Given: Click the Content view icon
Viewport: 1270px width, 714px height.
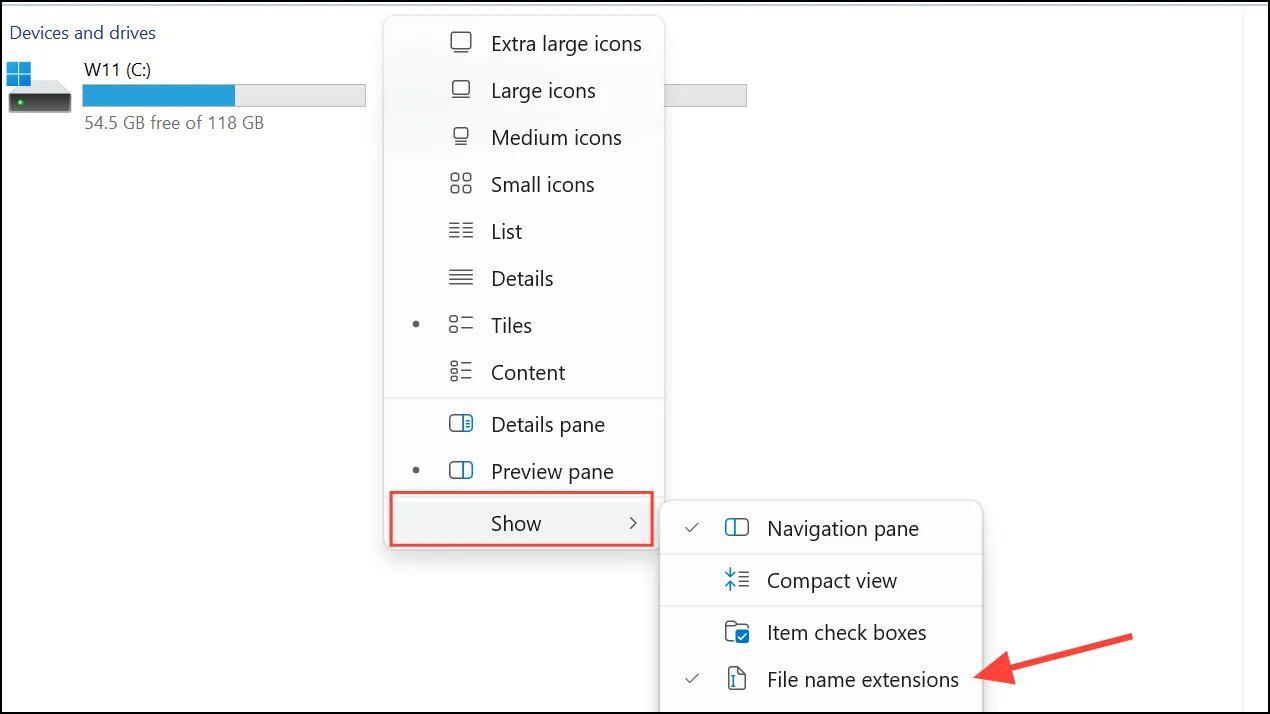Looking at the screenshot, I should (x=461, y=372).
